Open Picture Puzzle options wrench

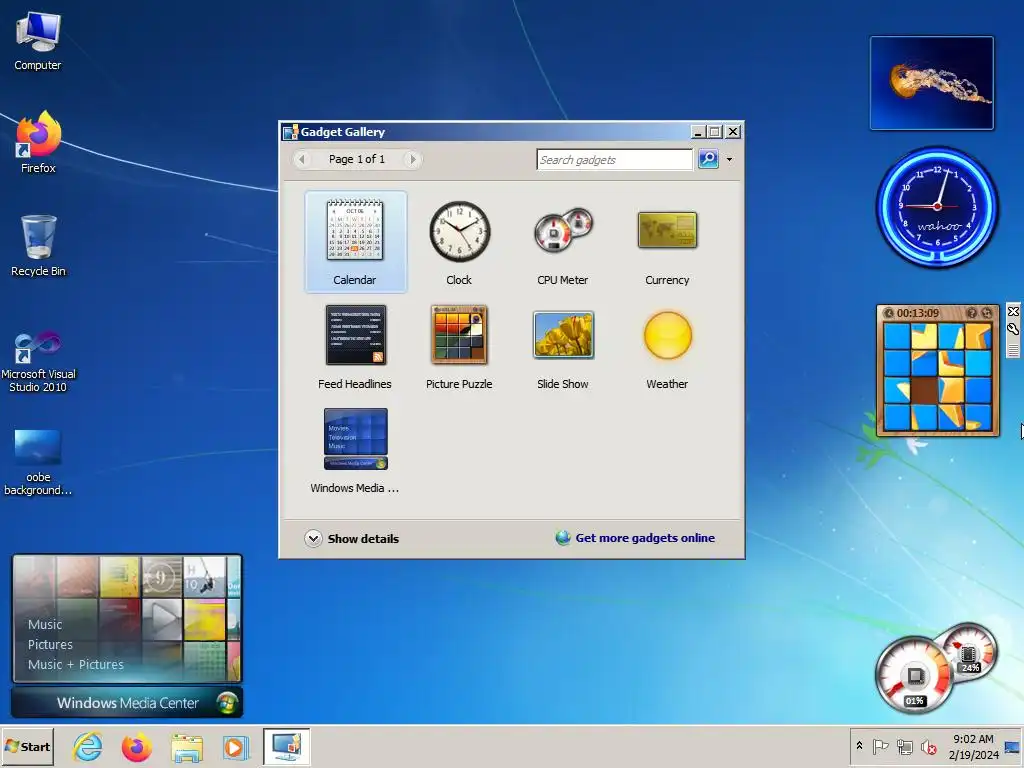click(x=1013, y=329)
